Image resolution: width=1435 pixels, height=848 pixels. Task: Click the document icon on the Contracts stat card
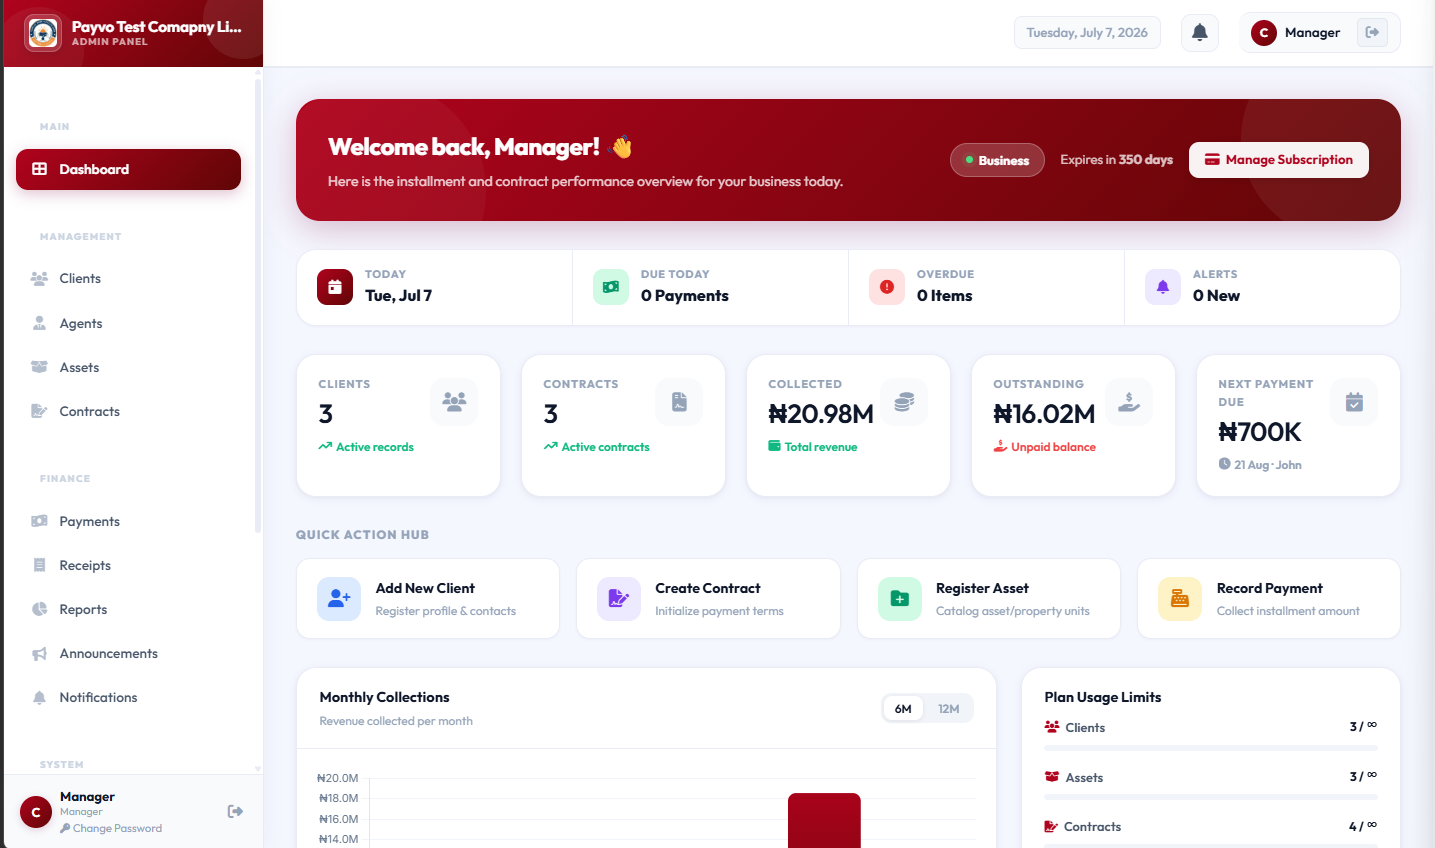[679, 402]
